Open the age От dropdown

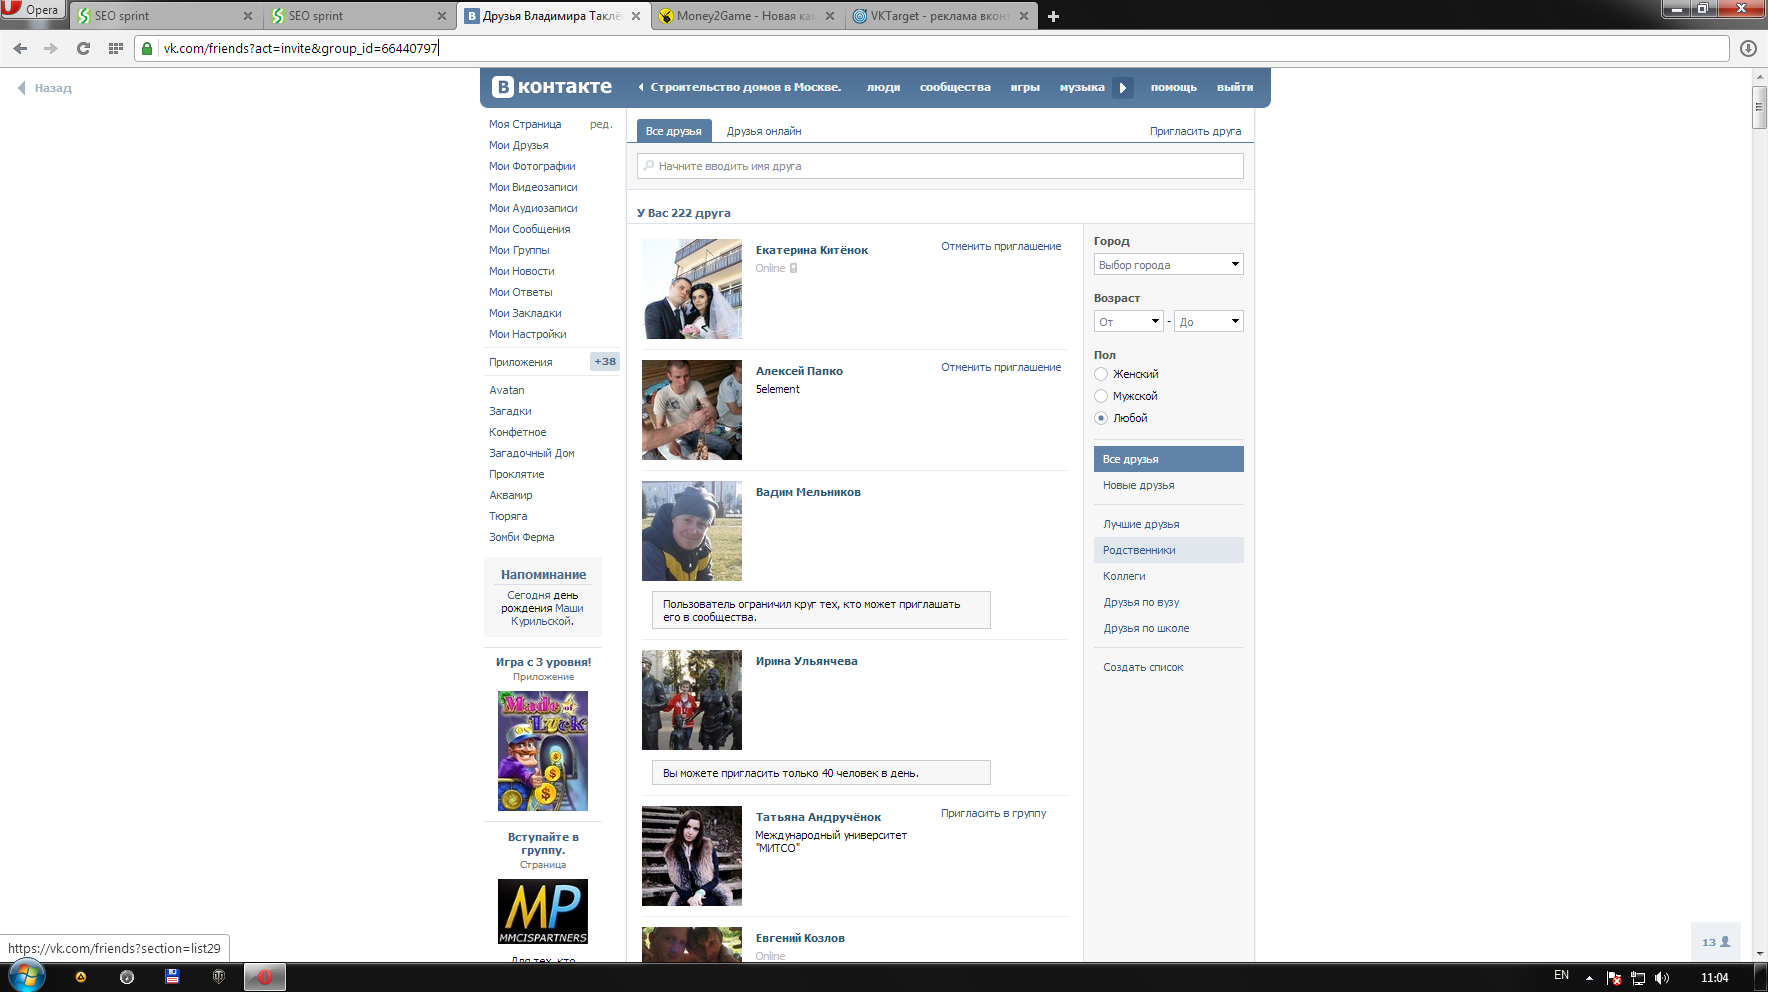(x=1129, y=322)
